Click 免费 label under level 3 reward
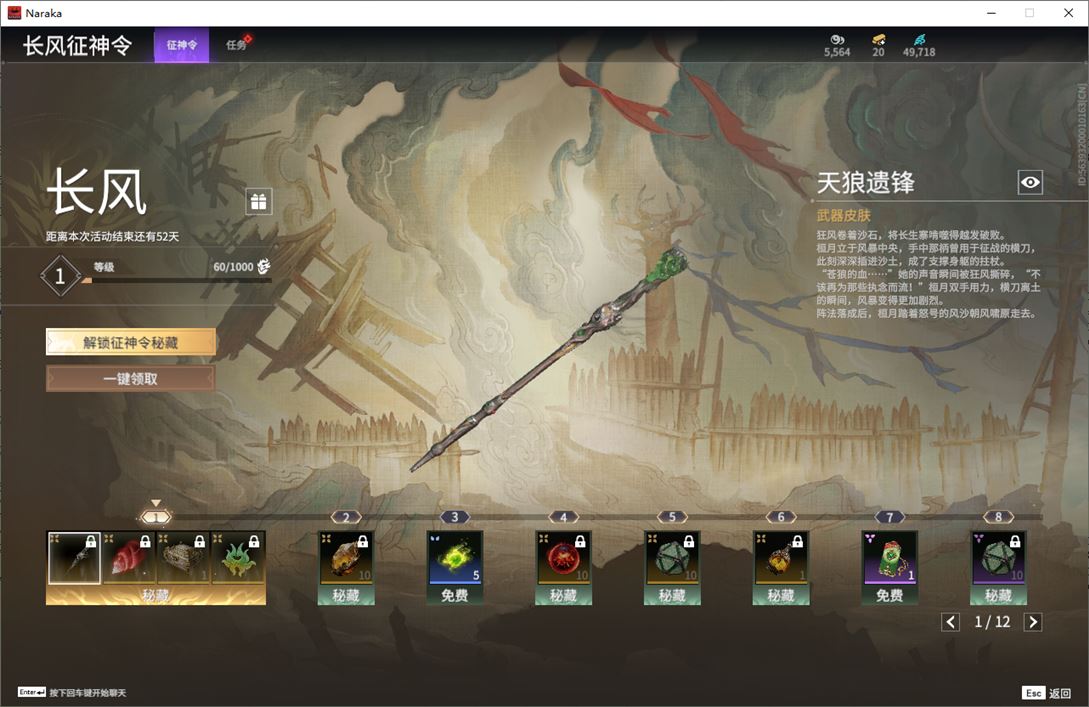This screenshot has height=707, width=1089. click(x=455, y=595)
